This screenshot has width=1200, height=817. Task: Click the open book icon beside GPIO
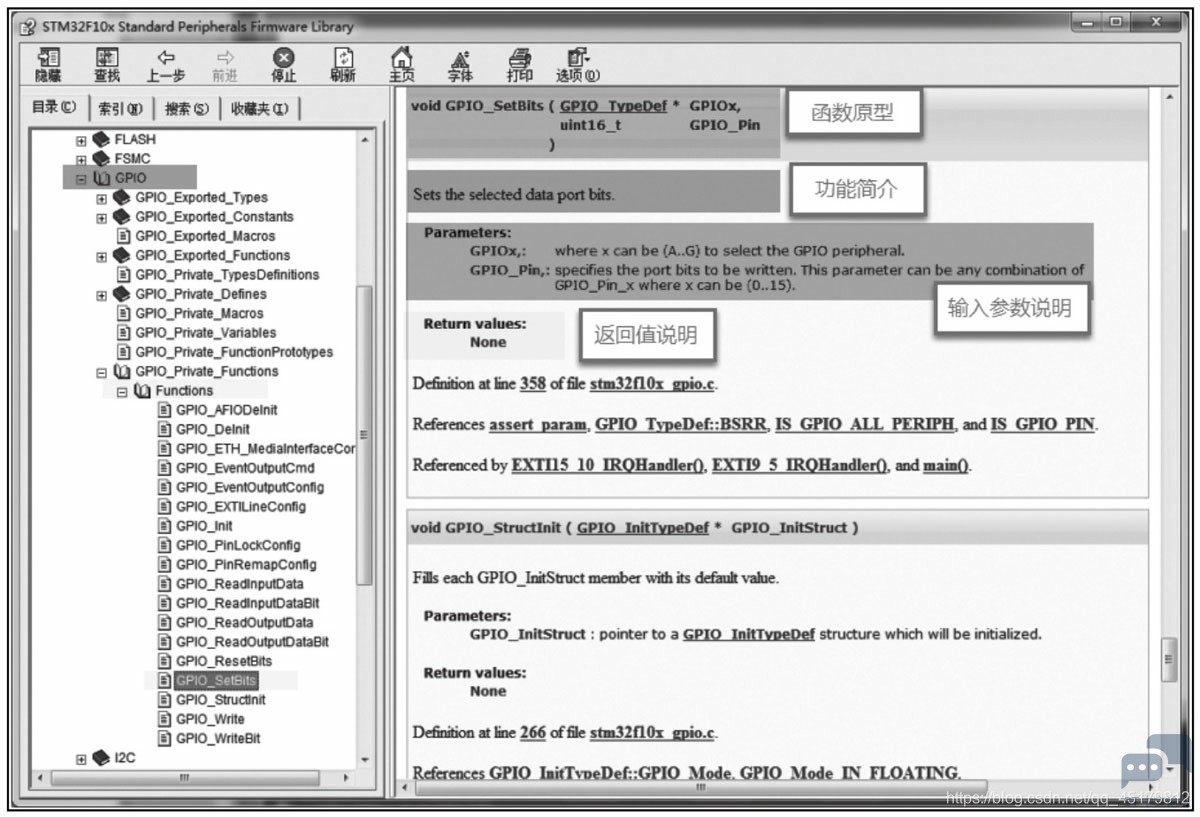click(x=101, y=178)
